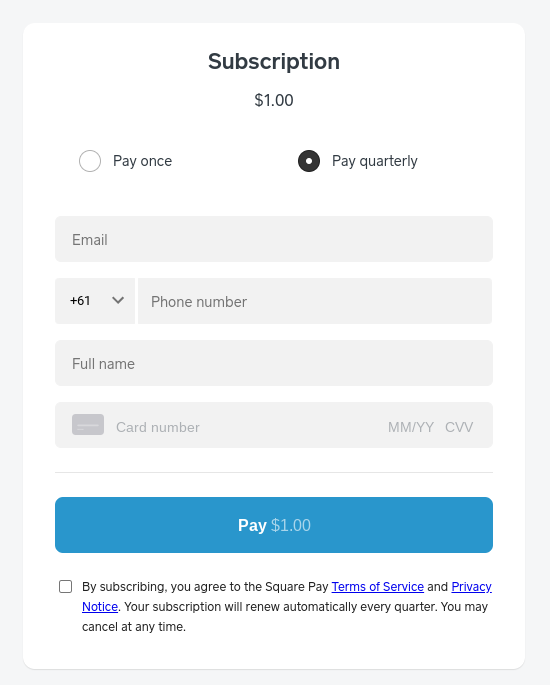This screenshot has height=685, width=550.
Task: Tick the terms agreement checkbox
Action: point(66,587)
